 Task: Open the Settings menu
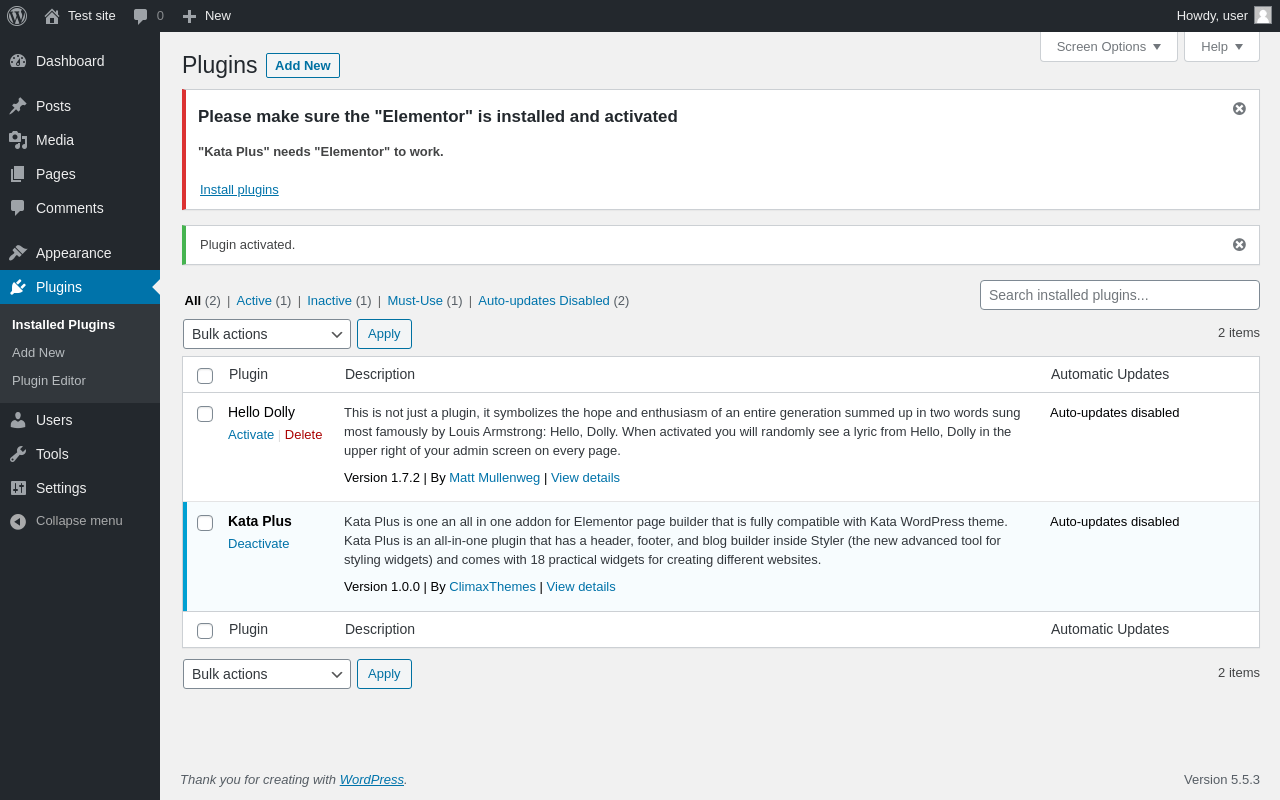pyautogui.click(x=80, y=488)
